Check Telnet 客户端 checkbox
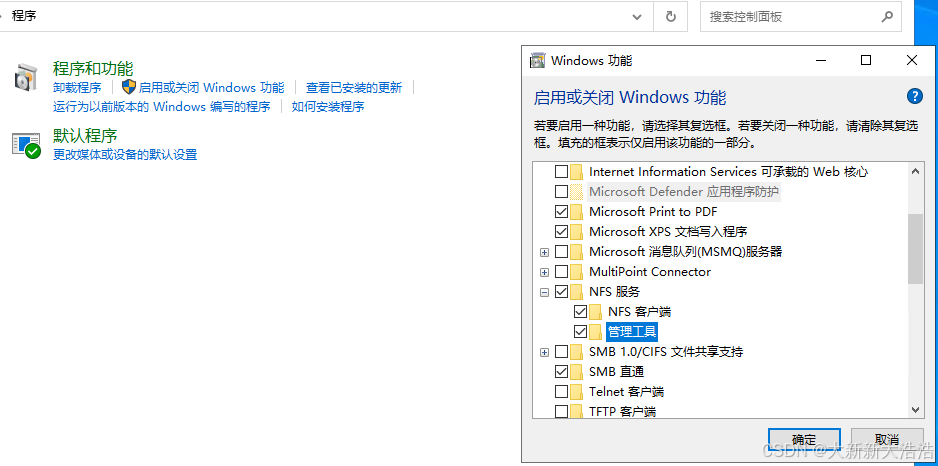 tap(561, 392)
